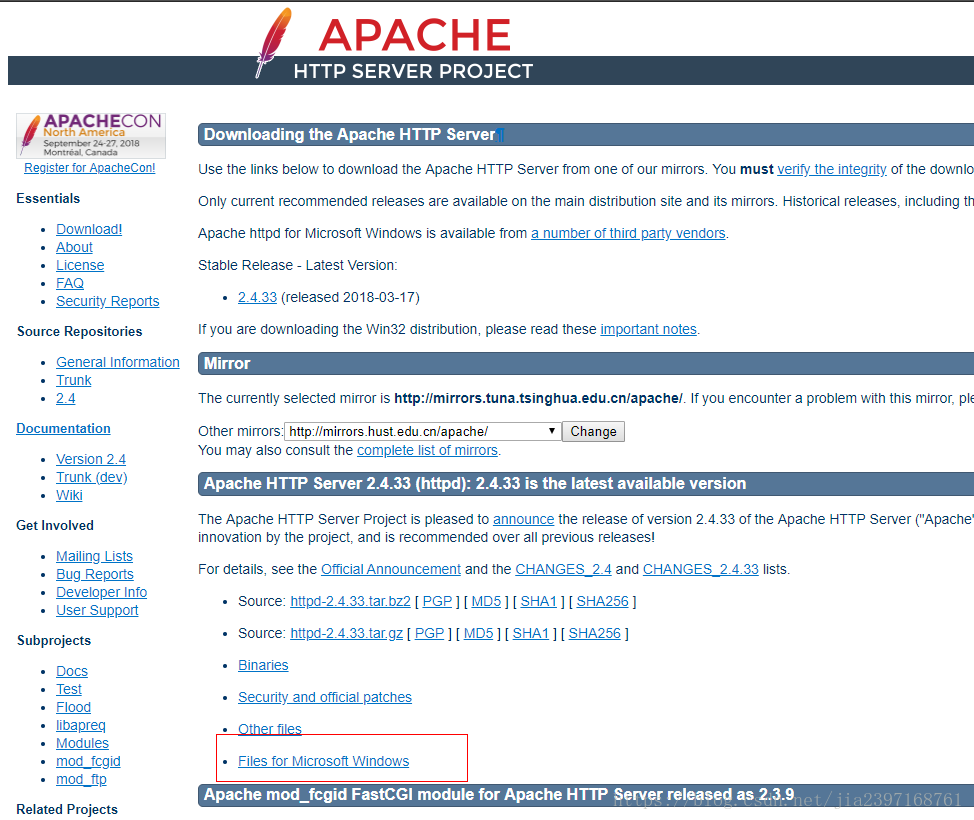The width and height of the screenshot is (974, 820).
Task: Download httpd-2.4.33.tar.gz source
Action: click(x=347, y=634)
